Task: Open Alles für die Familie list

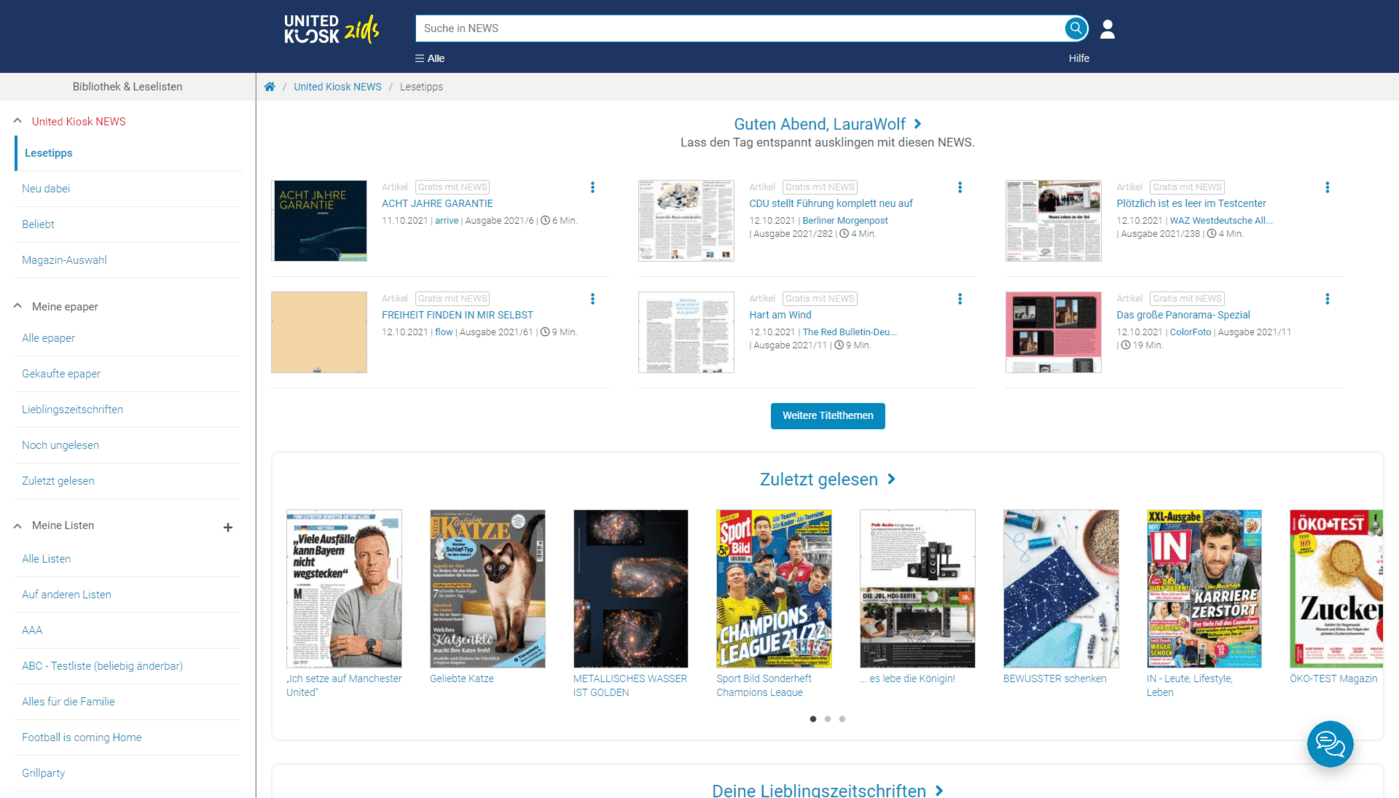Action: (68, 702)
